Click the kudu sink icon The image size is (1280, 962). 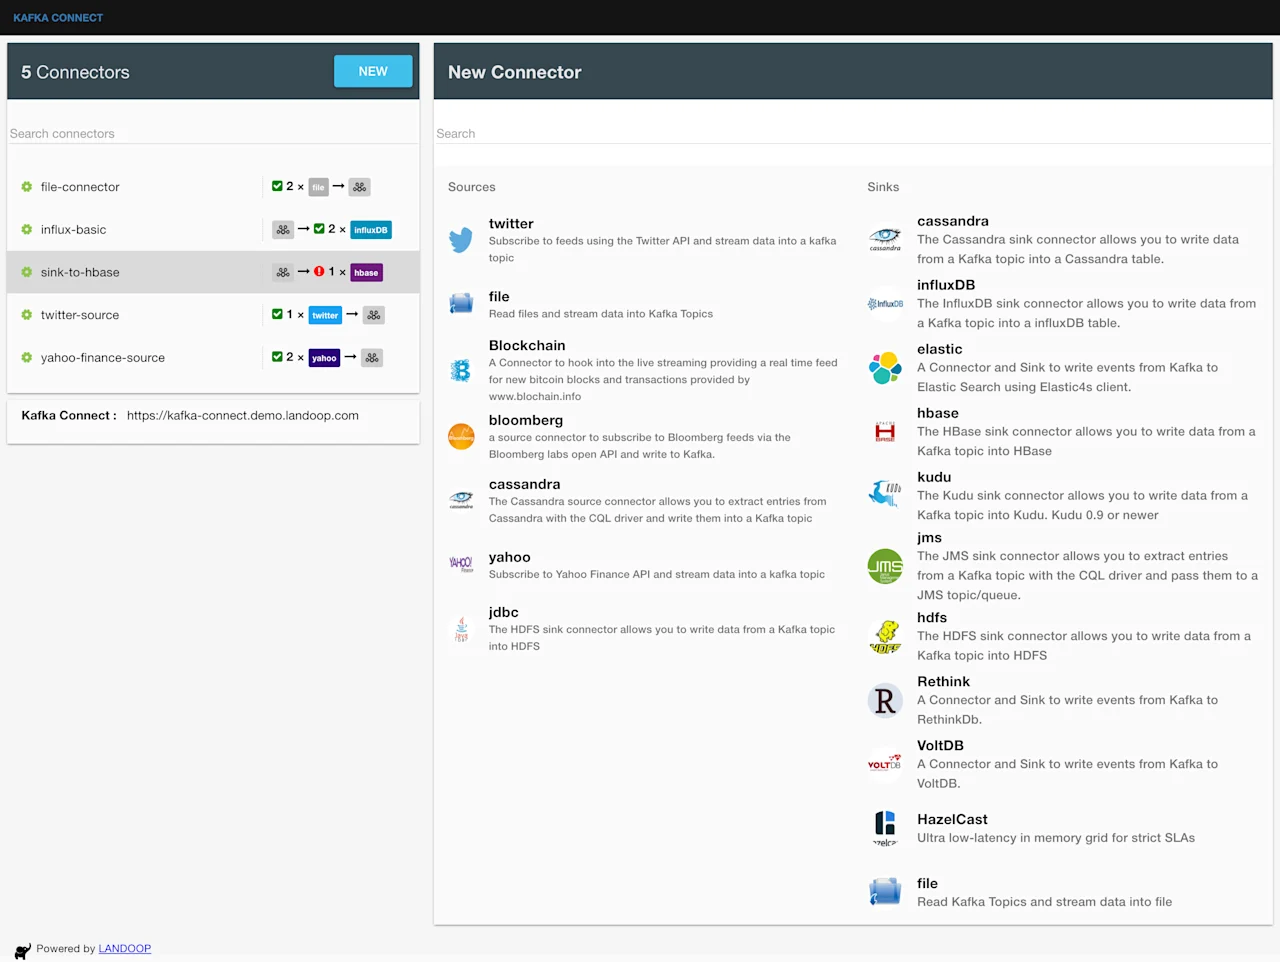pyautogui.click(x=885, y=494)
